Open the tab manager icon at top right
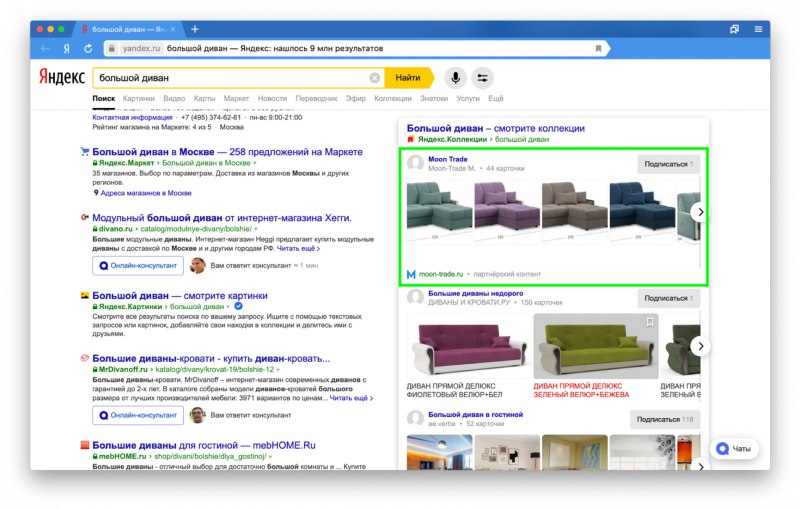The height and width of the screenshot is (509, 800). coord(734,29)
